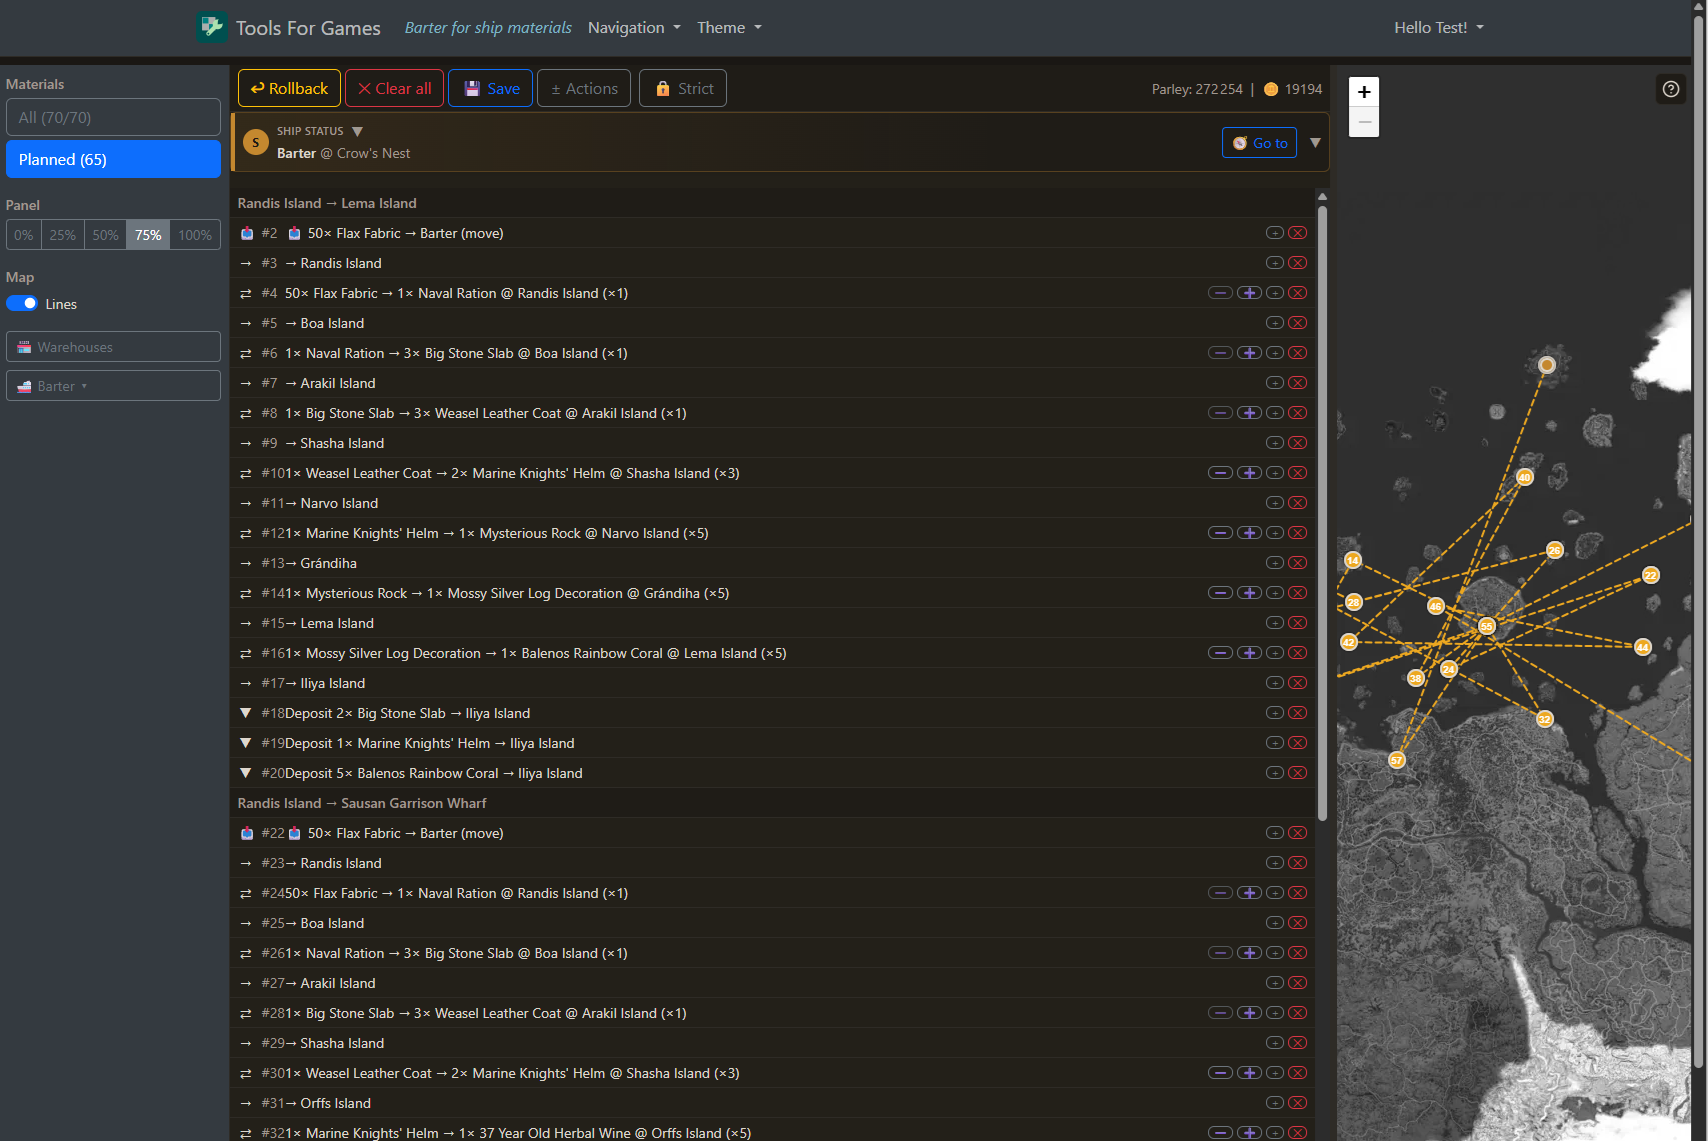Open the Theme dropdown menu
1708x1141 pixels.
pos(729,28)
